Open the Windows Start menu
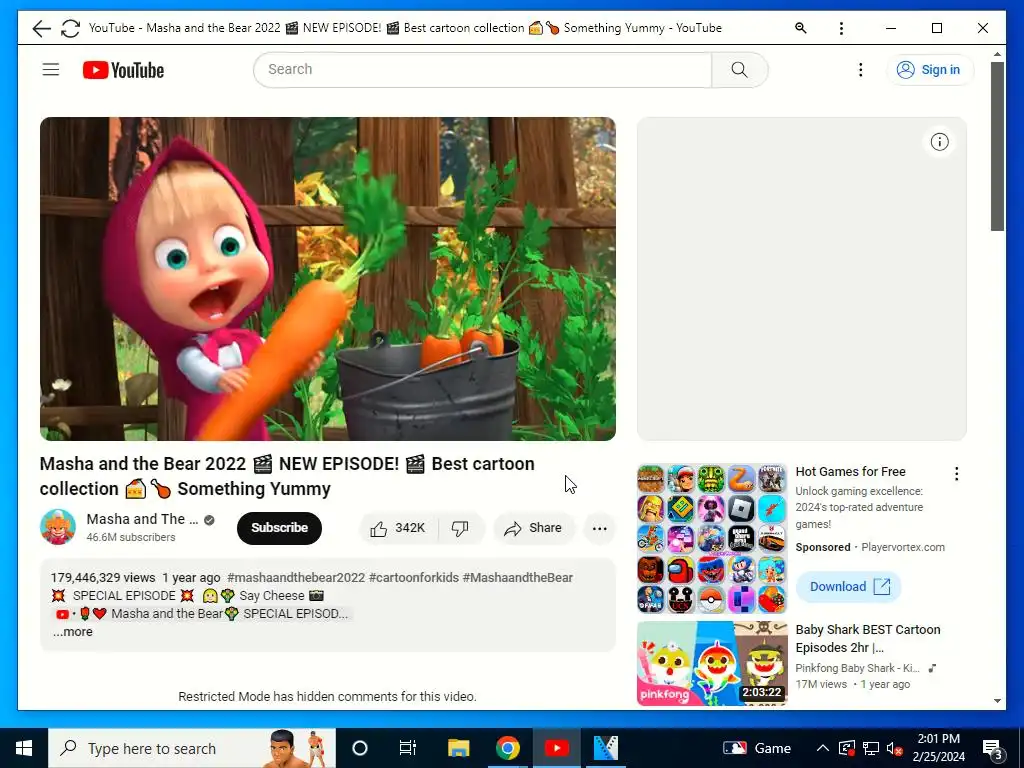This screenshot has width=1024, height=768. click(24, 748)
